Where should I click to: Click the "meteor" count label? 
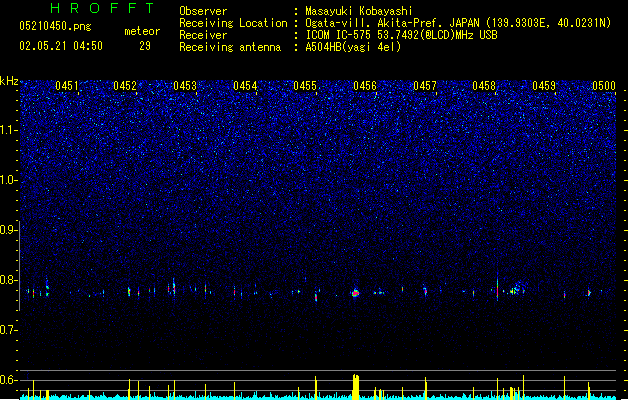pyautogui.click(x=142, y=31)
